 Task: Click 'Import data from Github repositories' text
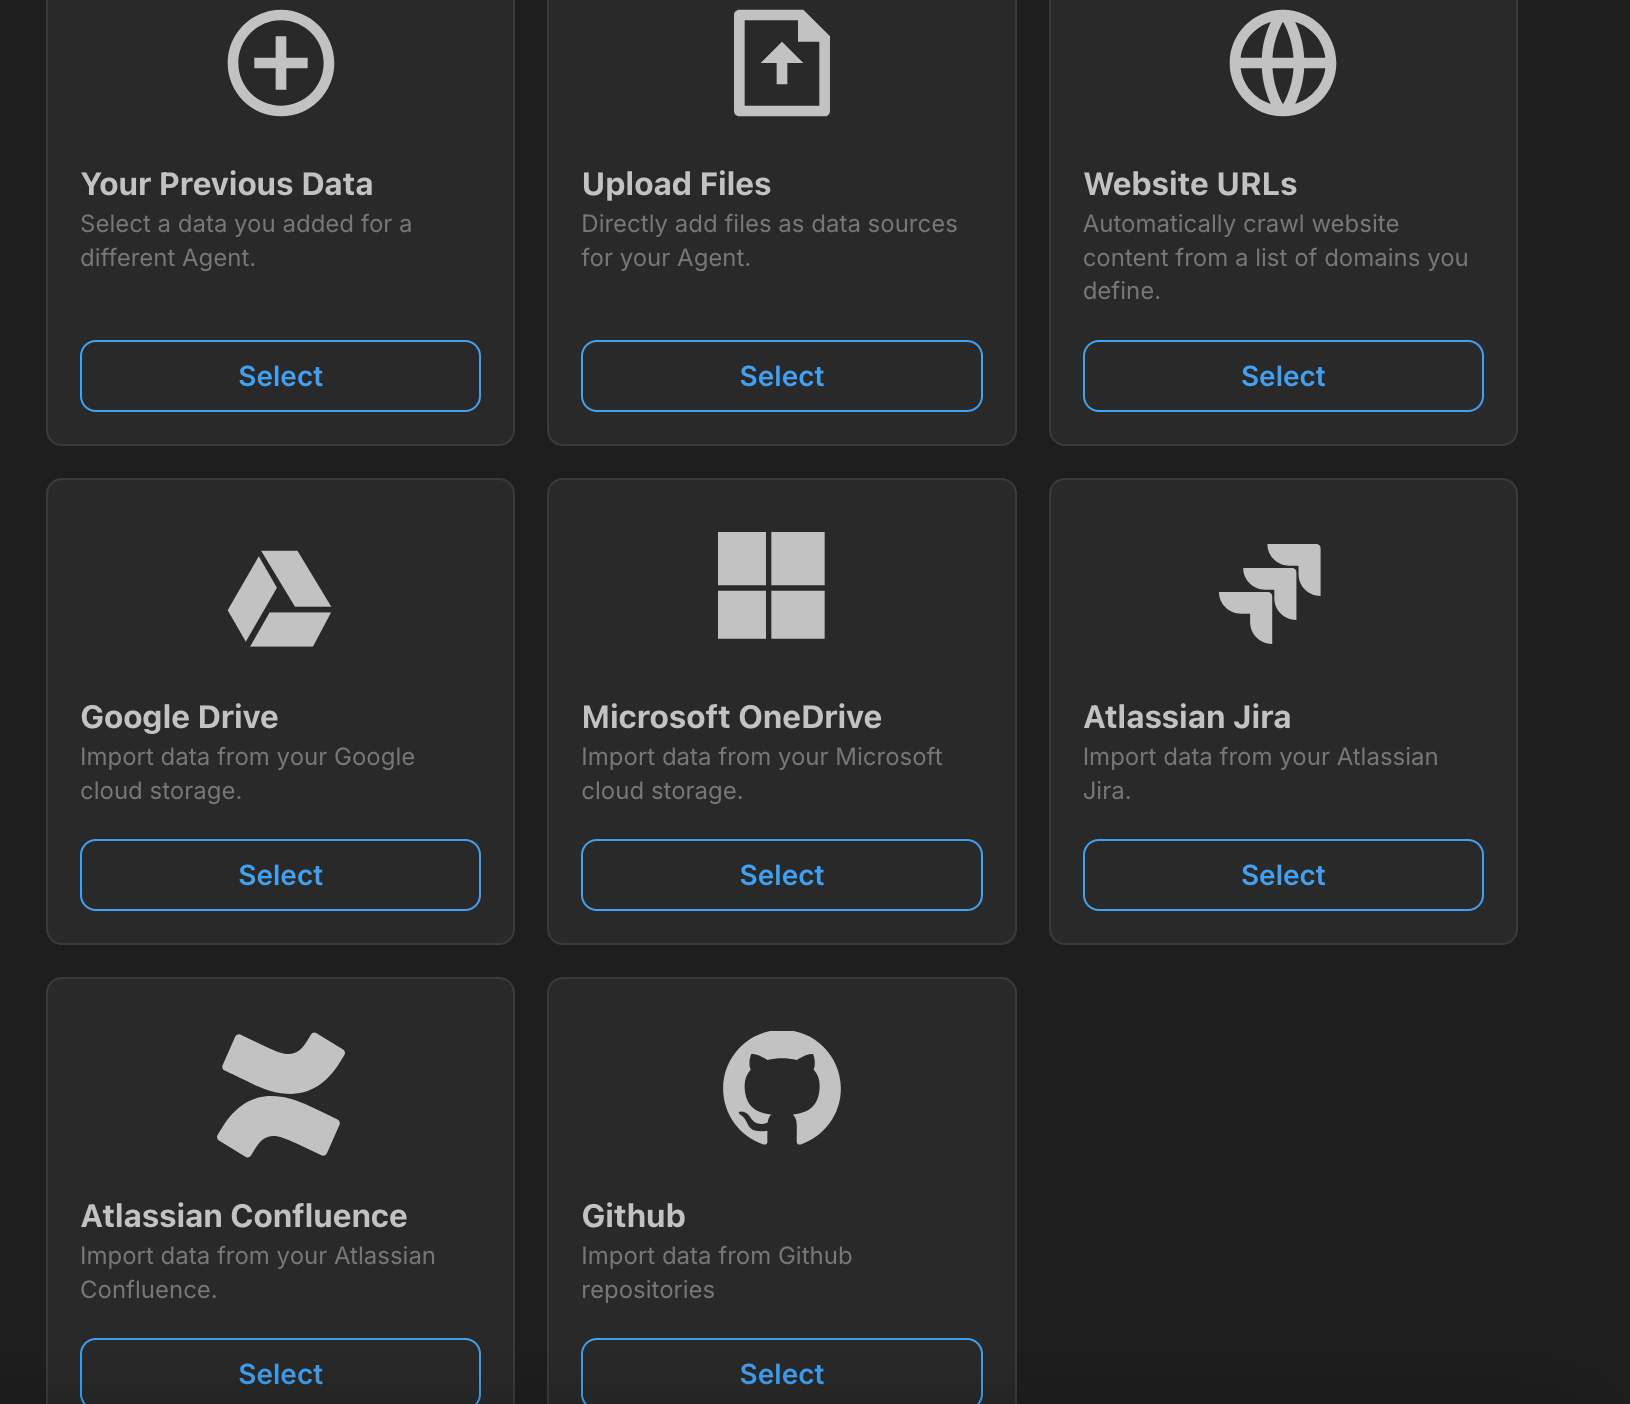tap(716, 1273)
